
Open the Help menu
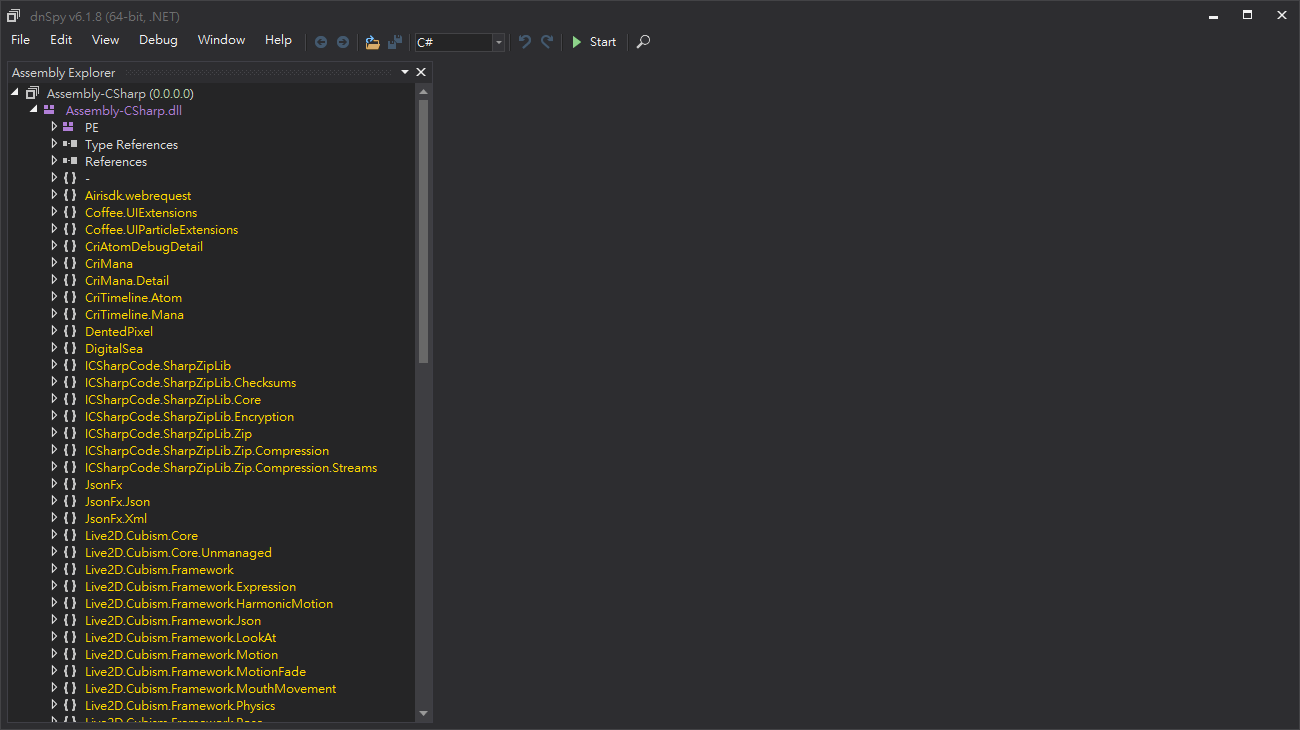click(278, 40)
